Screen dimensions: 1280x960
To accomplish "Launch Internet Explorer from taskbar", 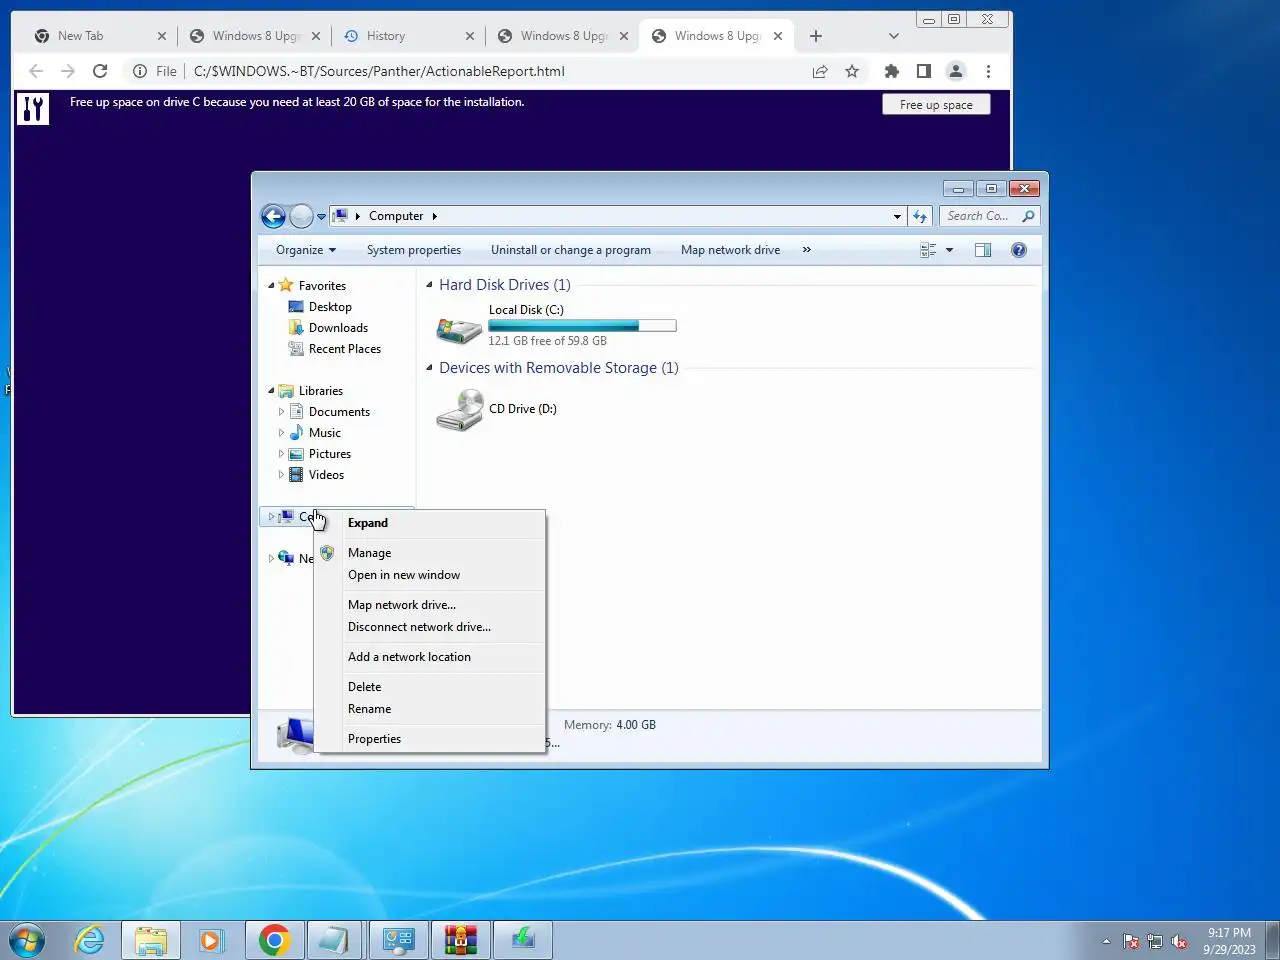I will [90, 940].
